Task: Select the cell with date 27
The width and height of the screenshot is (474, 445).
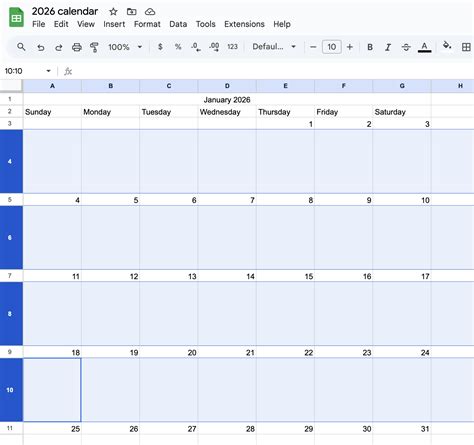Action: [x=169, y=429]
